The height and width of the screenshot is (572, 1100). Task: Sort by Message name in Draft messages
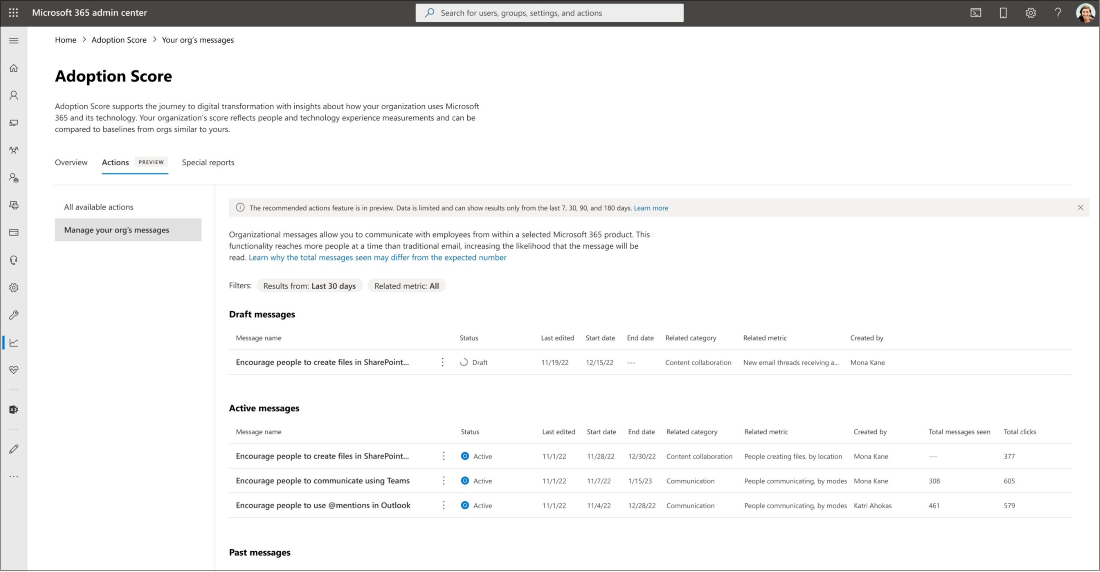258,338
